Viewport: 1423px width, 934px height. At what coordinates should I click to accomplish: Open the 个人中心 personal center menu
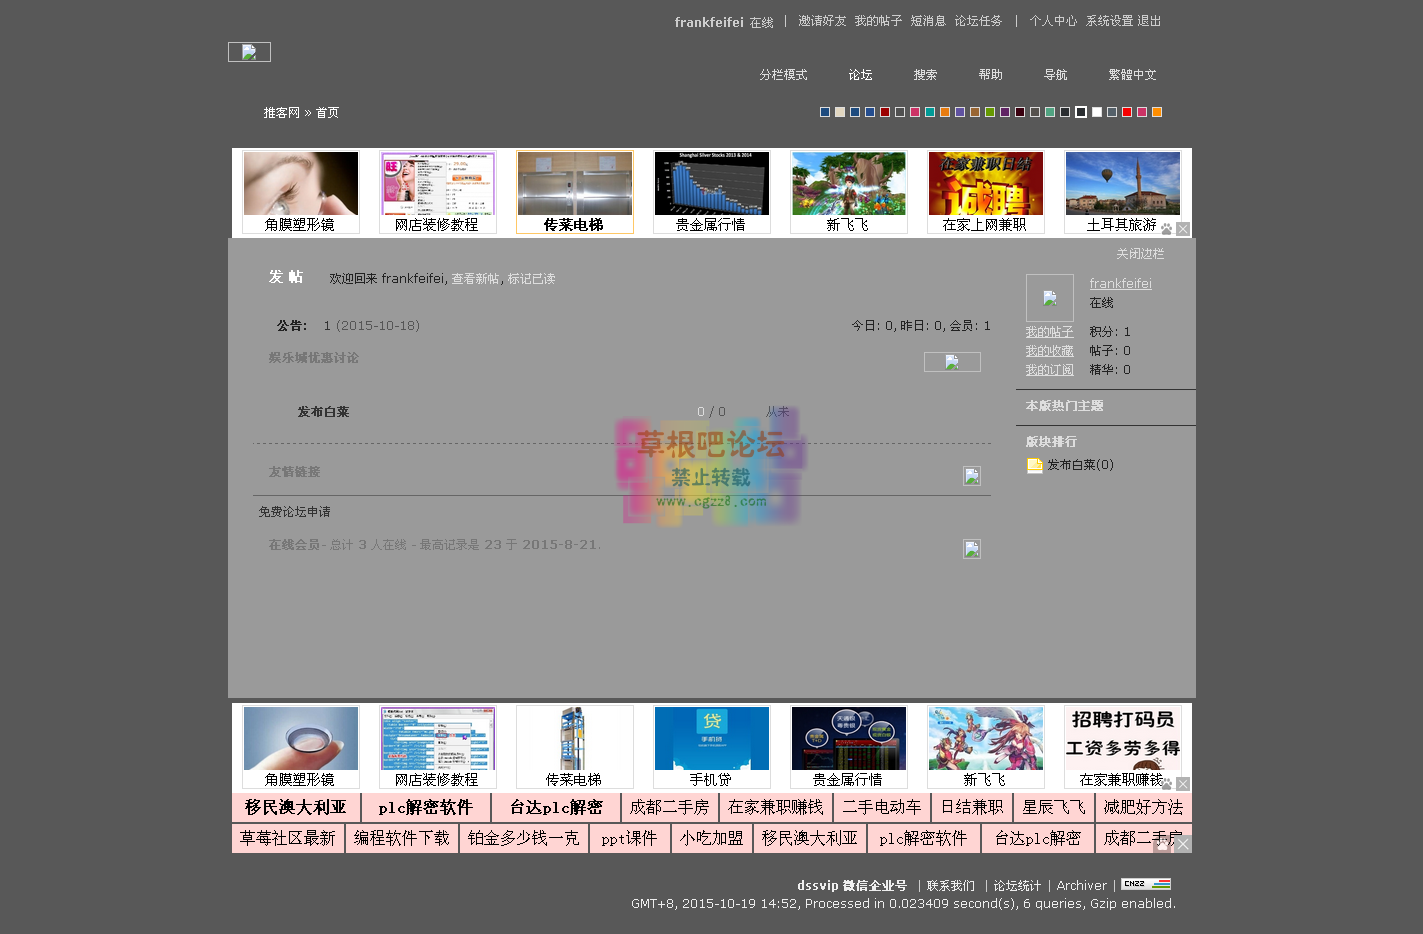pyautogui.click(x=1053, y=20)
